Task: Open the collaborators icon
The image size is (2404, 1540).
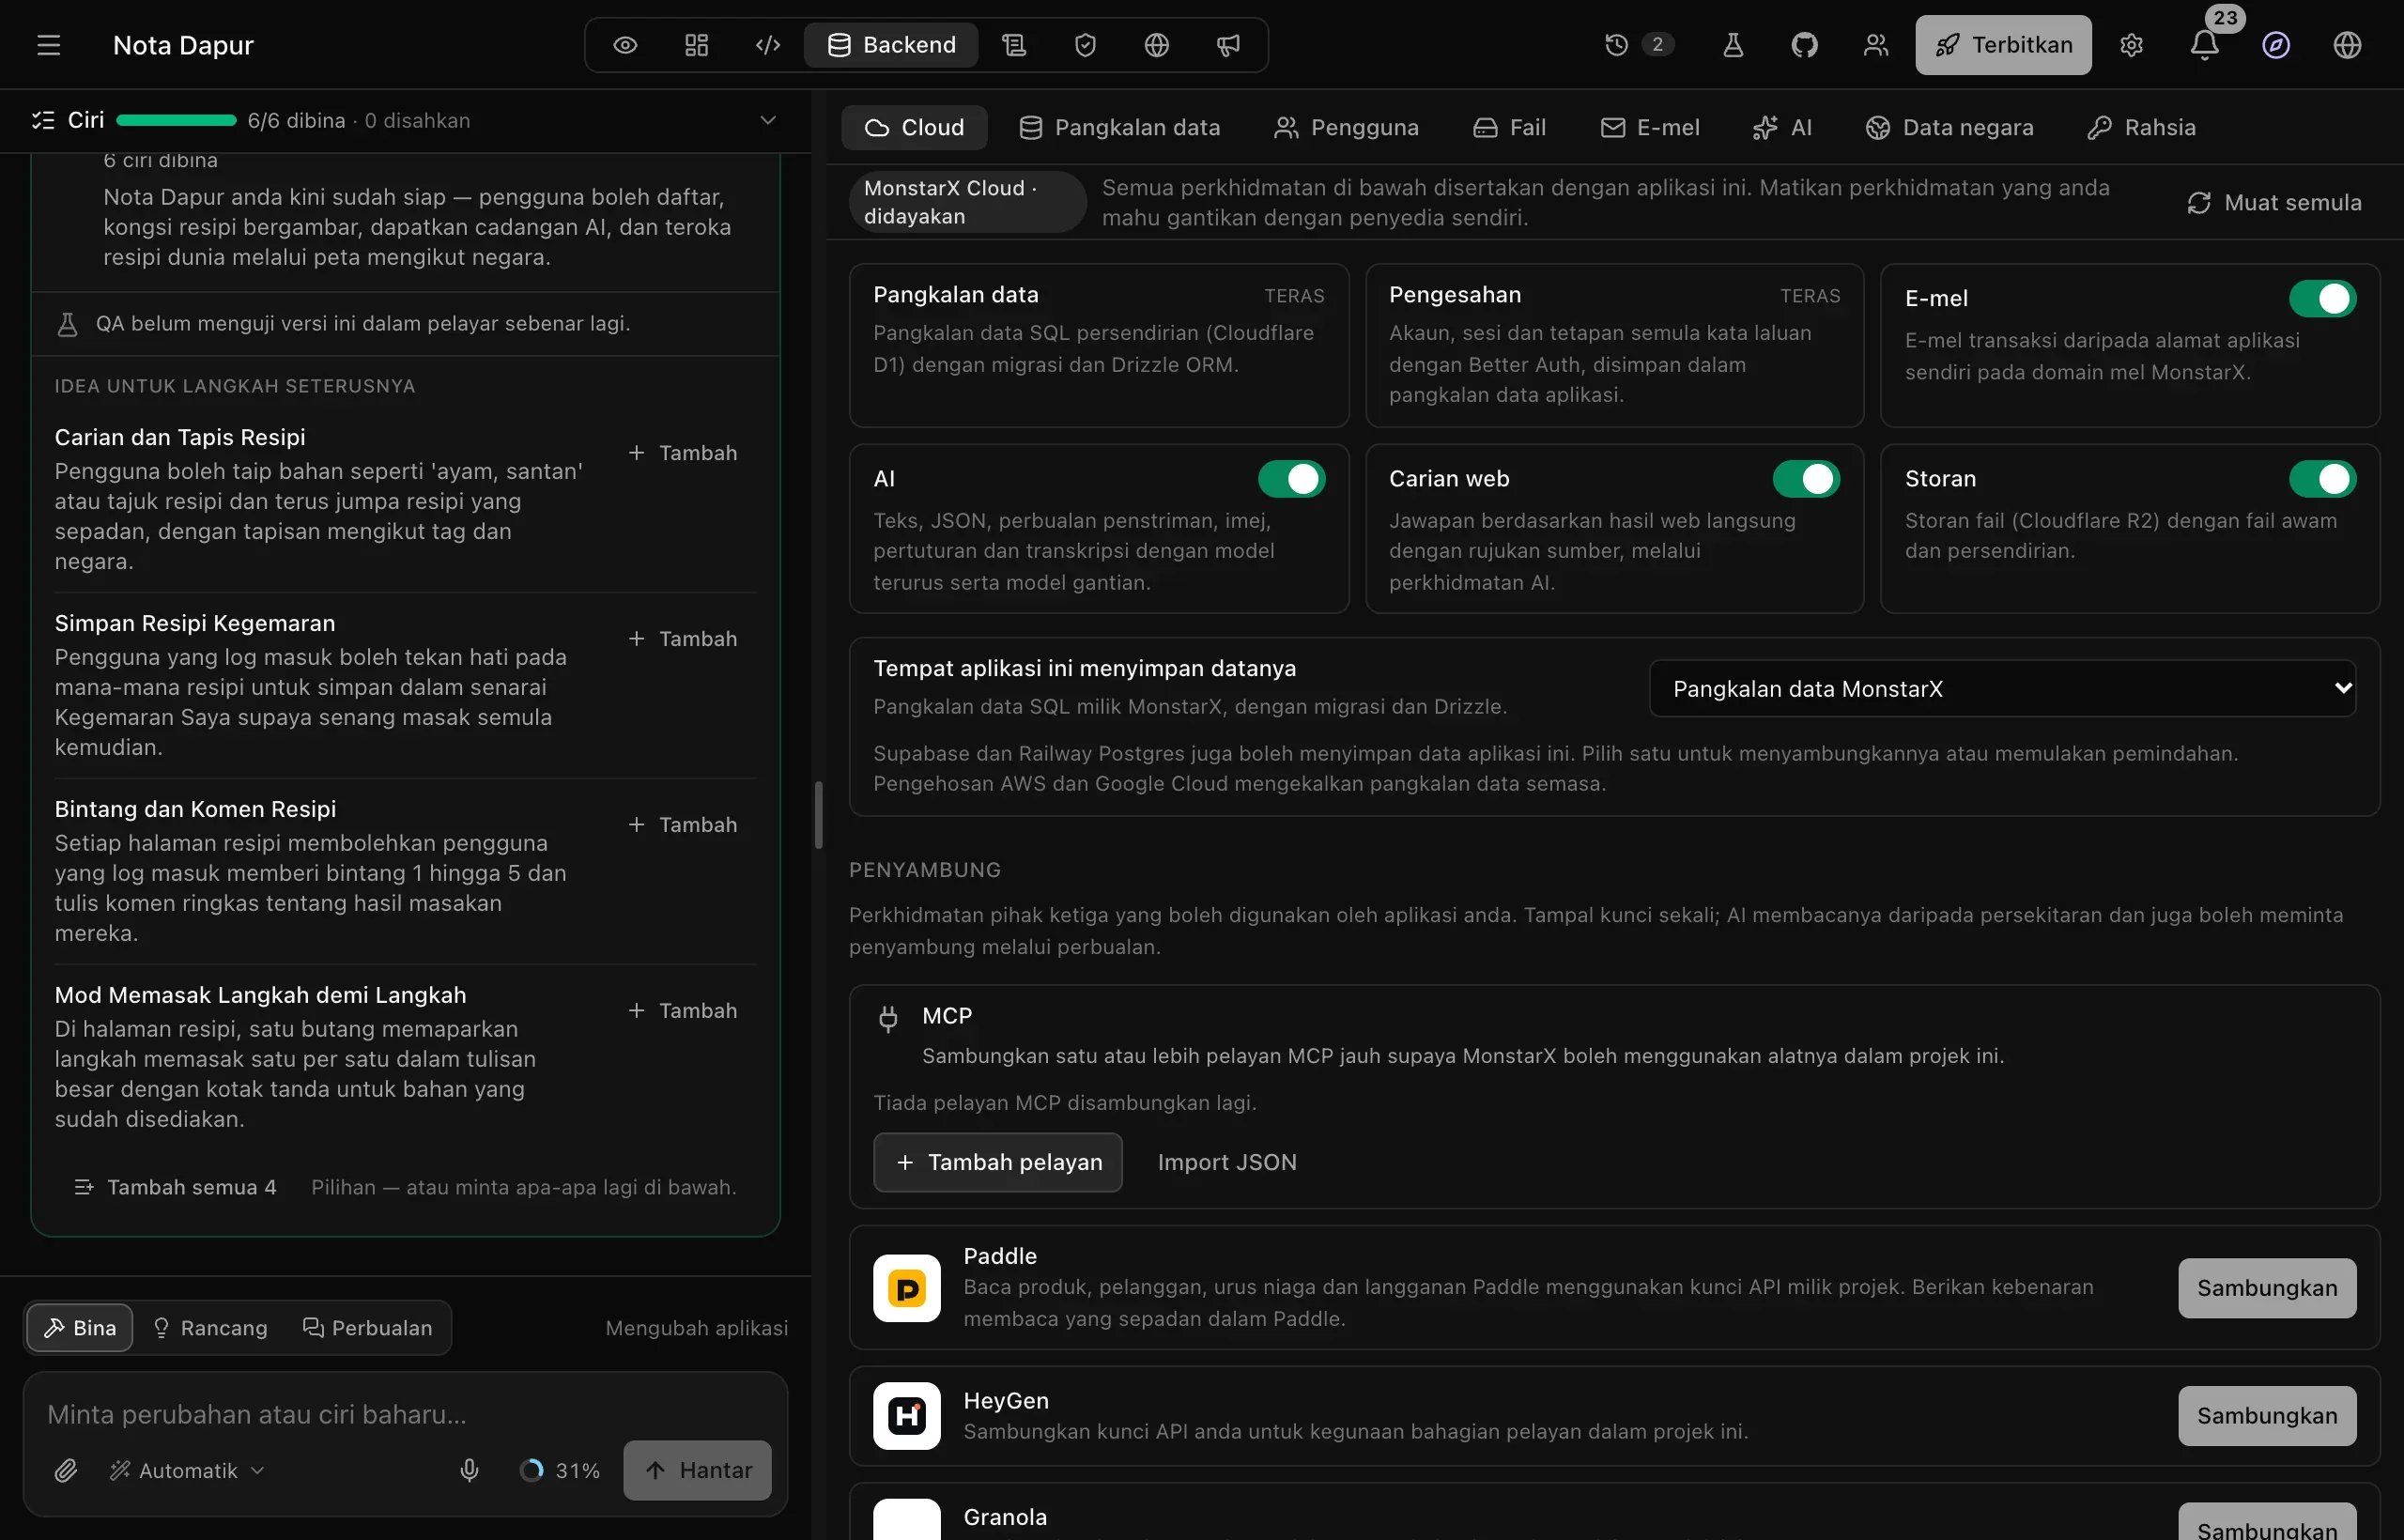Action: [x=1876, y=45]
